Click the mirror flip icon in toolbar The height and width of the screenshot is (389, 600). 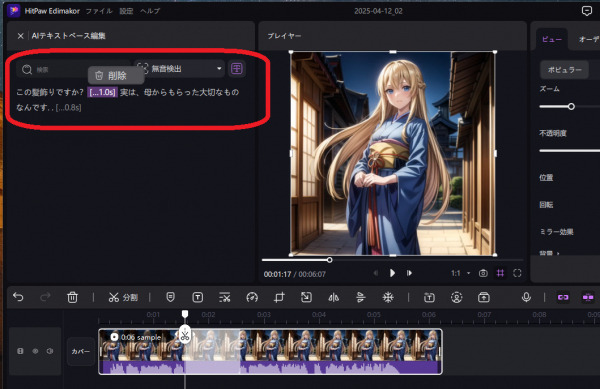(x=333, y=297)
